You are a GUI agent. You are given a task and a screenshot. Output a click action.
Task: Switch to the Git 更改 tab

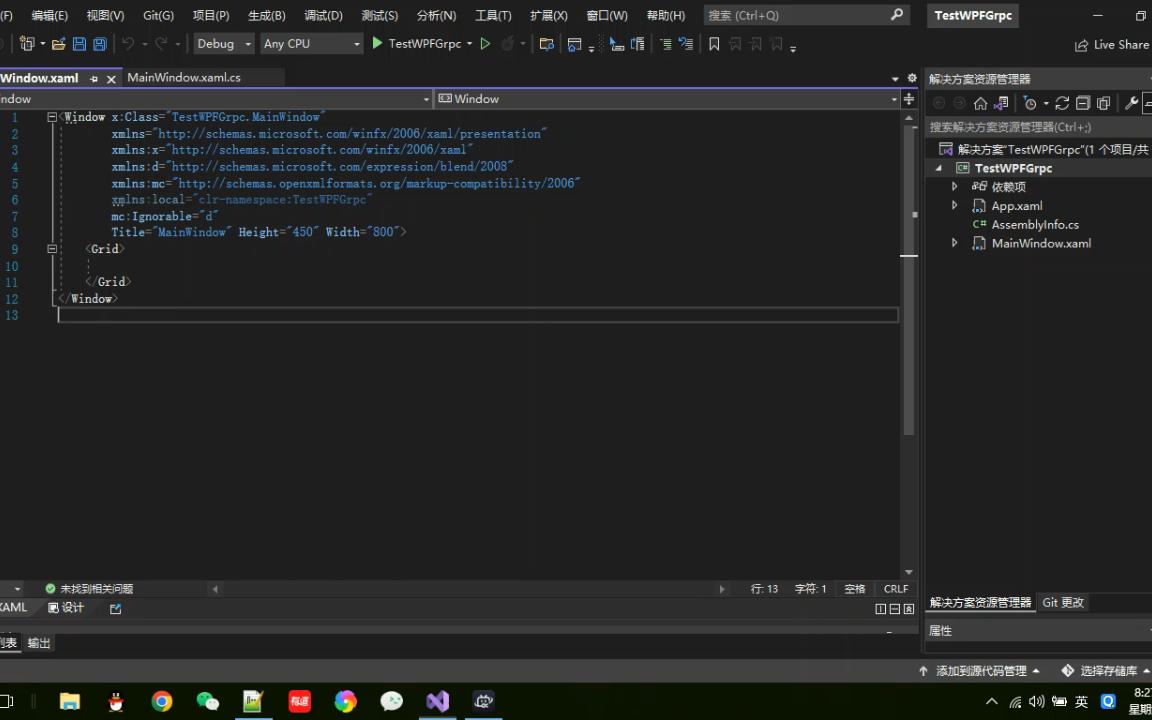pyautogui.click(x=1063, y=602)
